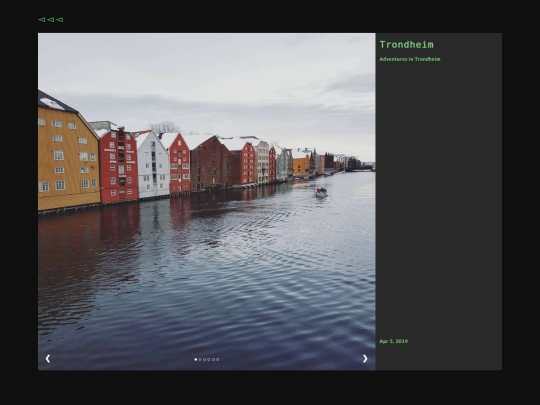Screen dimensions: 540x405
Task: Click the Trondheim harbor photo
Action: (x=207, y=201)
